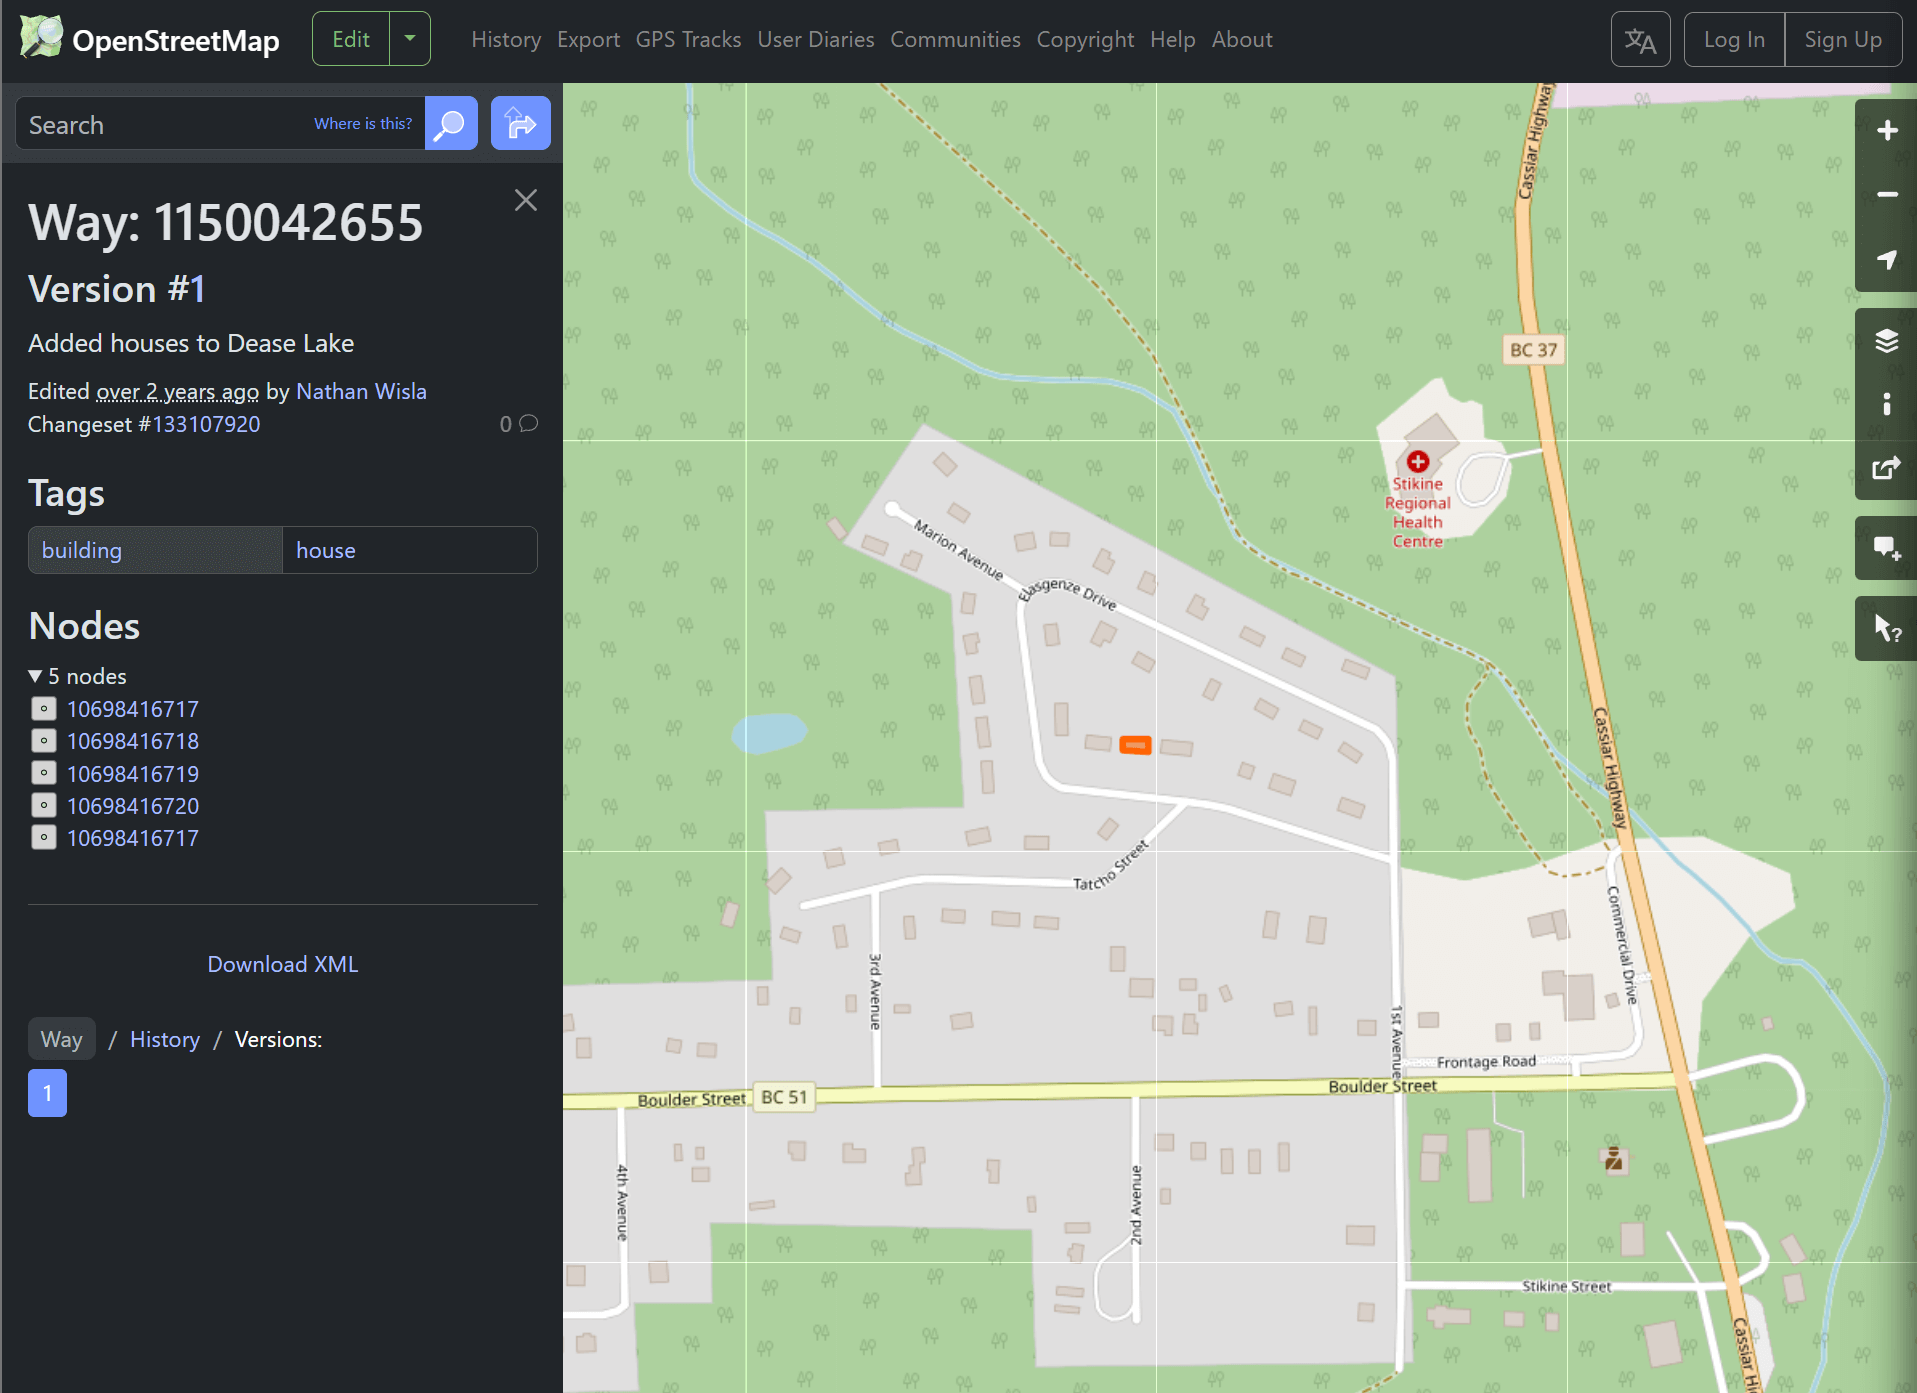
Task: Click the OpenStreetMap logo icon
Action: tap(41, 38)
